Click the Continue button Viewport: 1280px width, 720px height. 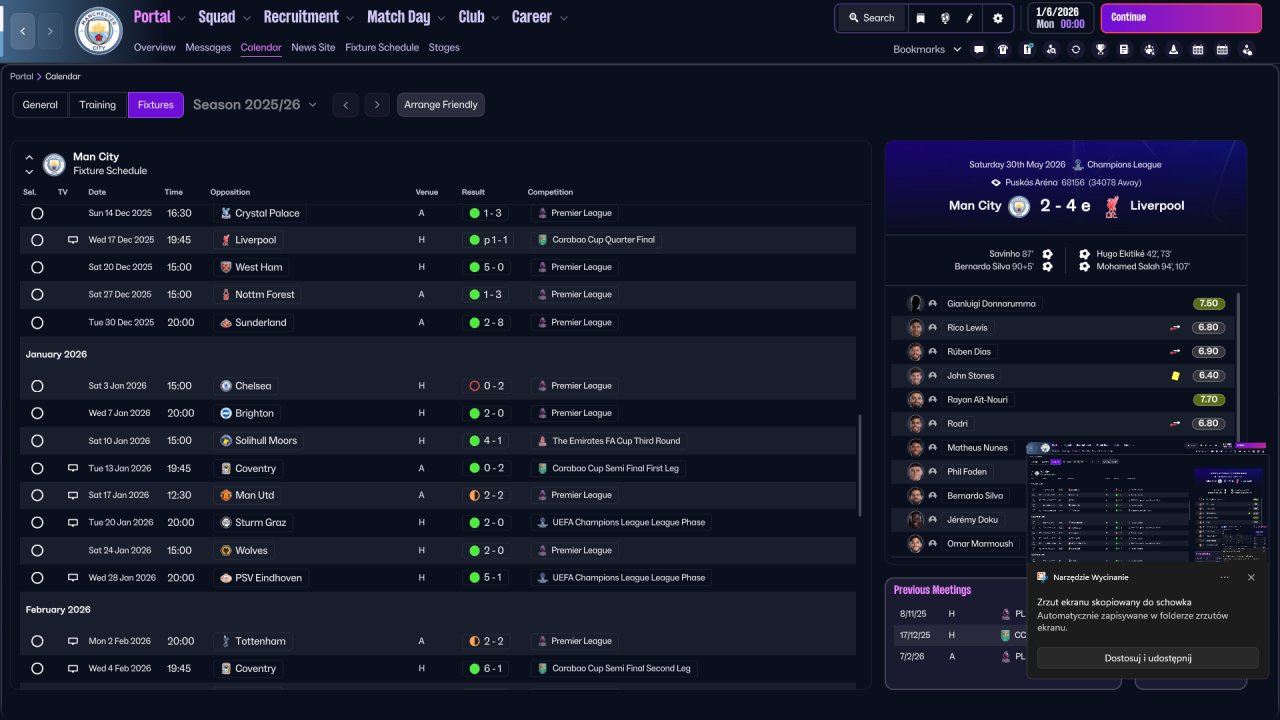tap(1181, 18)
